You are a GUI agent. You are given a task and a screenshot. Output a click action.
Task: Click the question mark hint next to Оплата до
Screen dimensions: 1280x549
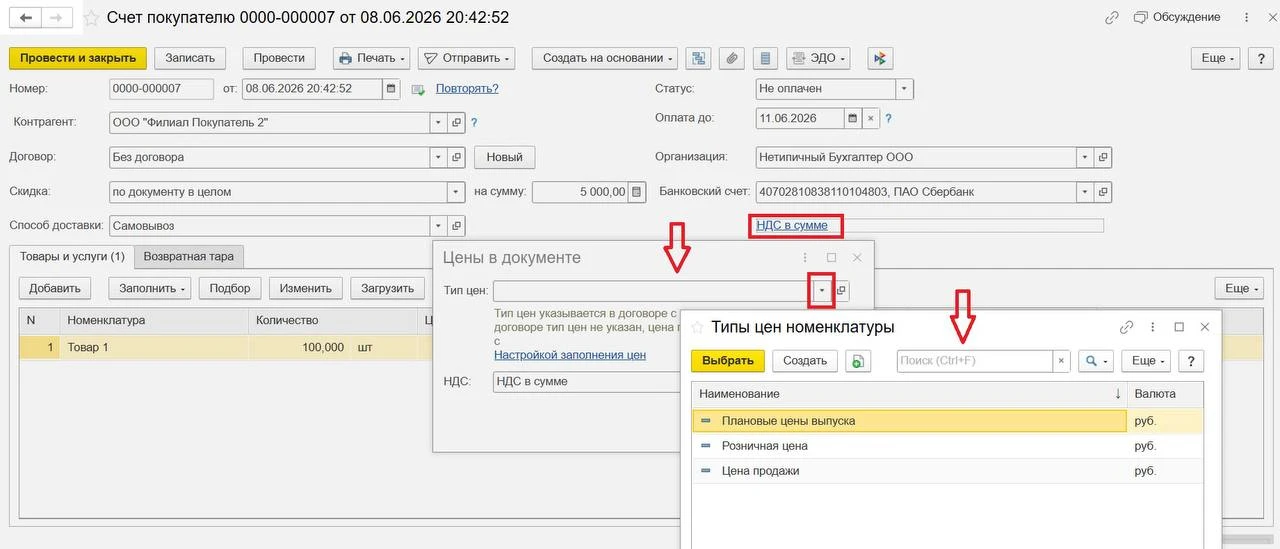[x=888, y=118]
